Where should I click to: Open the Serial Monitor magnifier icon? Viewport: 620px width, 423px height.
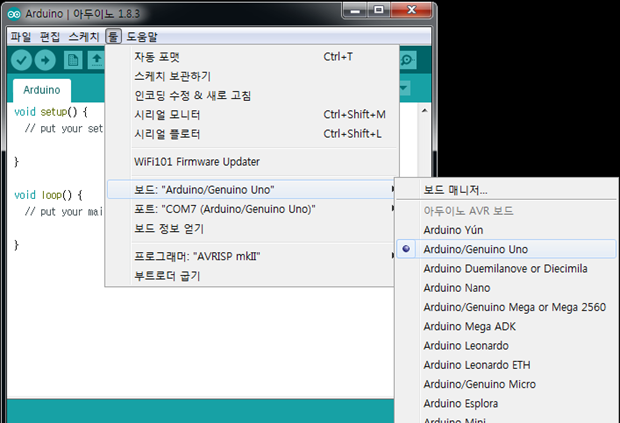[x=407, y=60]
